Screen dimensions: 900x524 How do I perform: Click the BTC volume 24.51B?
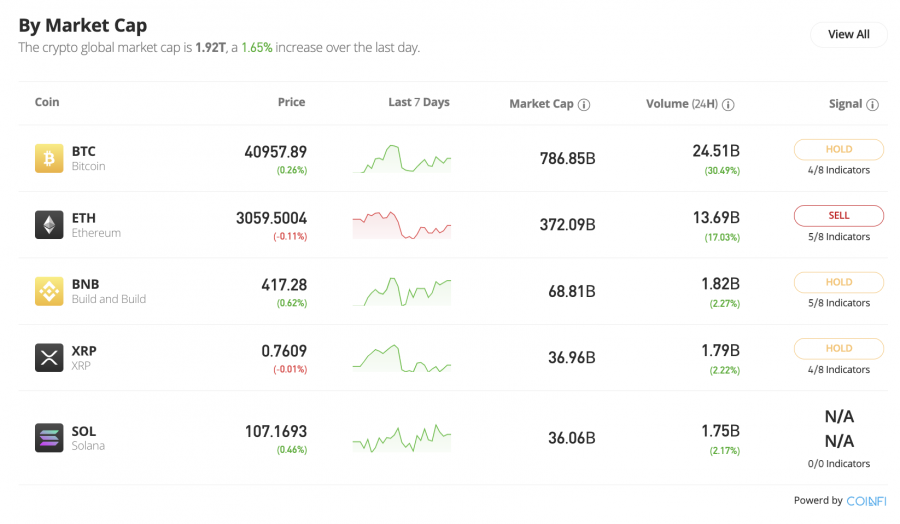pyautogui.click(x=716, y=152)
